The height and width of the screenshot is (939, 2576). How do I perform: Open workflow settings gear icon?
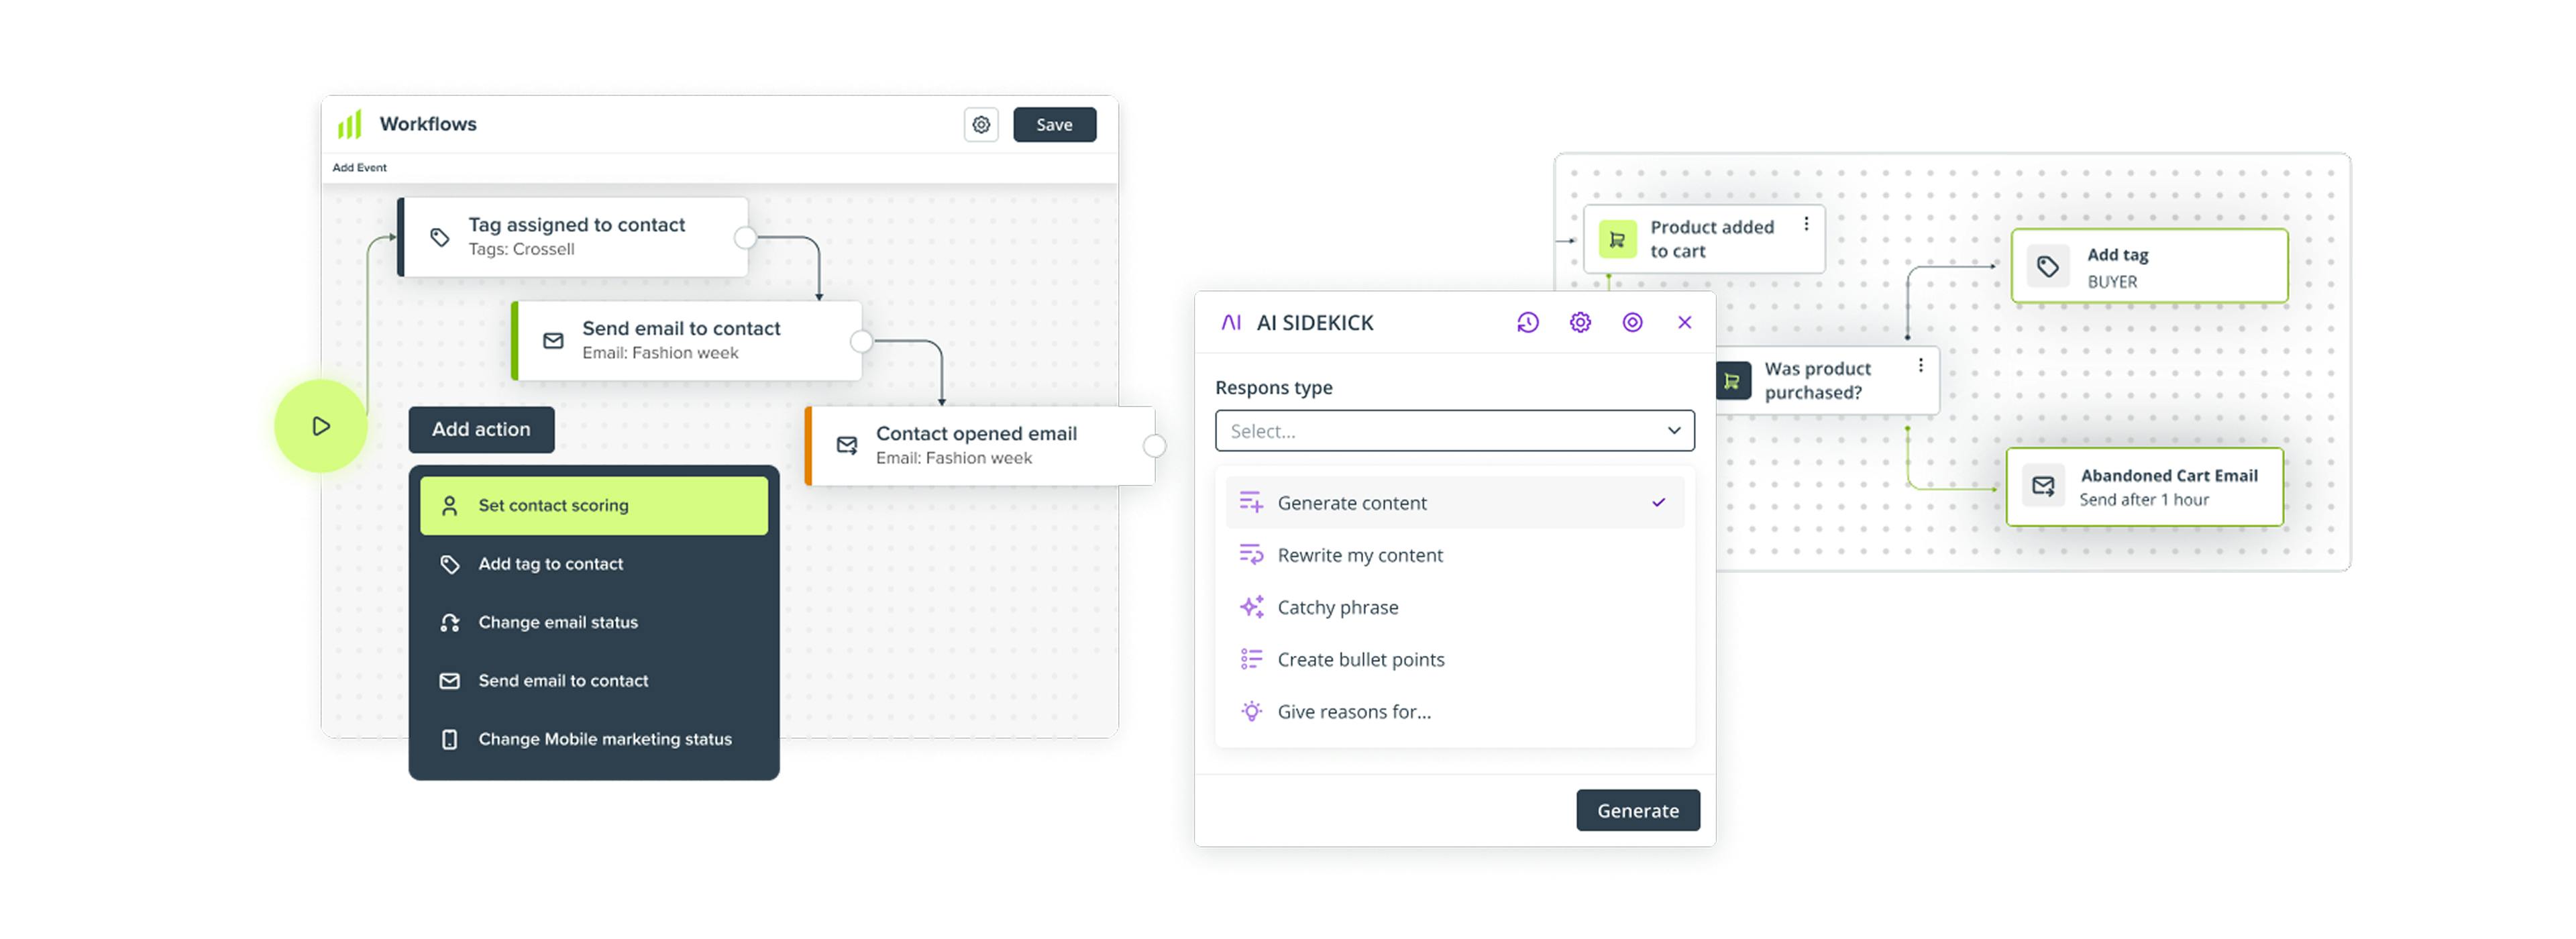981,125
